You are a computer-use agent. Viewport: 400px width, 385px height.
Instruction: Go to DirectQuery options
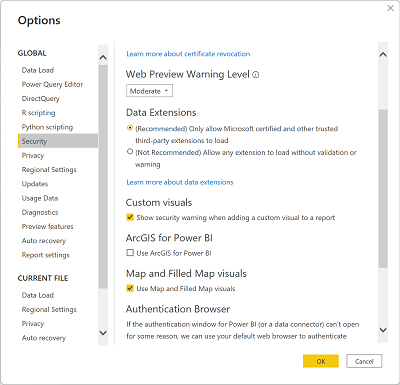pyautogui.click(x=41, y=99)
